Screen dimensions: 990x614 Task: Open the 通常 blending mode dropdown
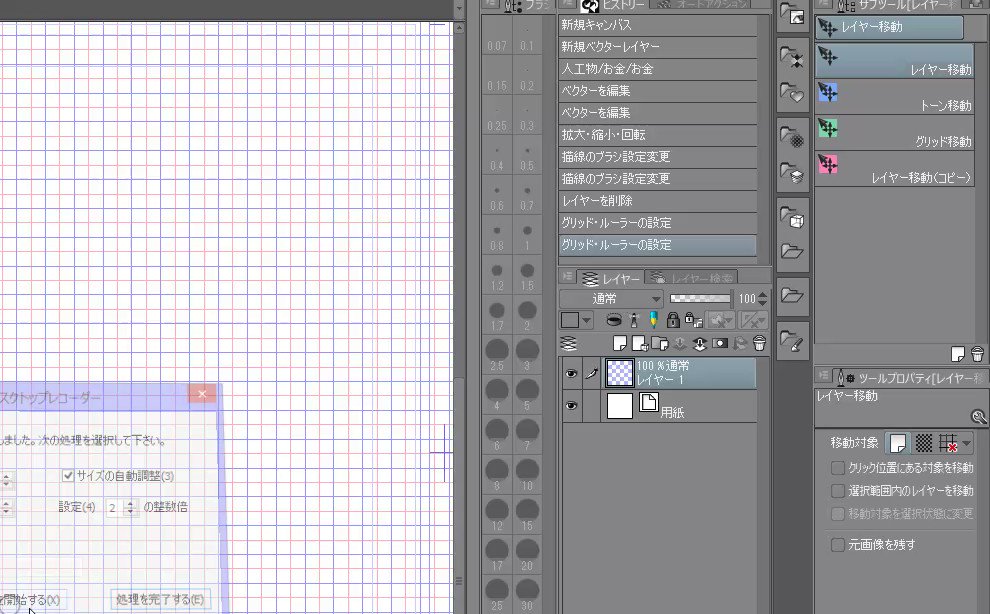[611, 298]
